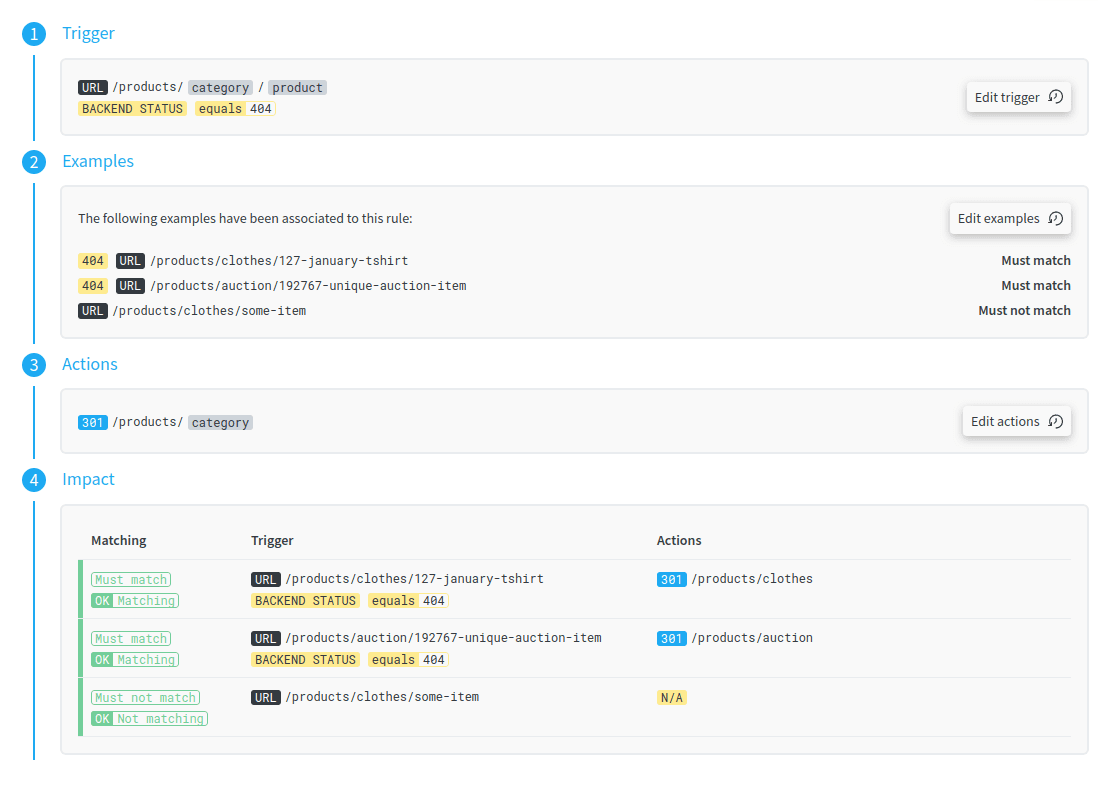Open the product placeholder in the Trigger pattern
Screen dimensions: 1109x787
click(x=297, y=87)
